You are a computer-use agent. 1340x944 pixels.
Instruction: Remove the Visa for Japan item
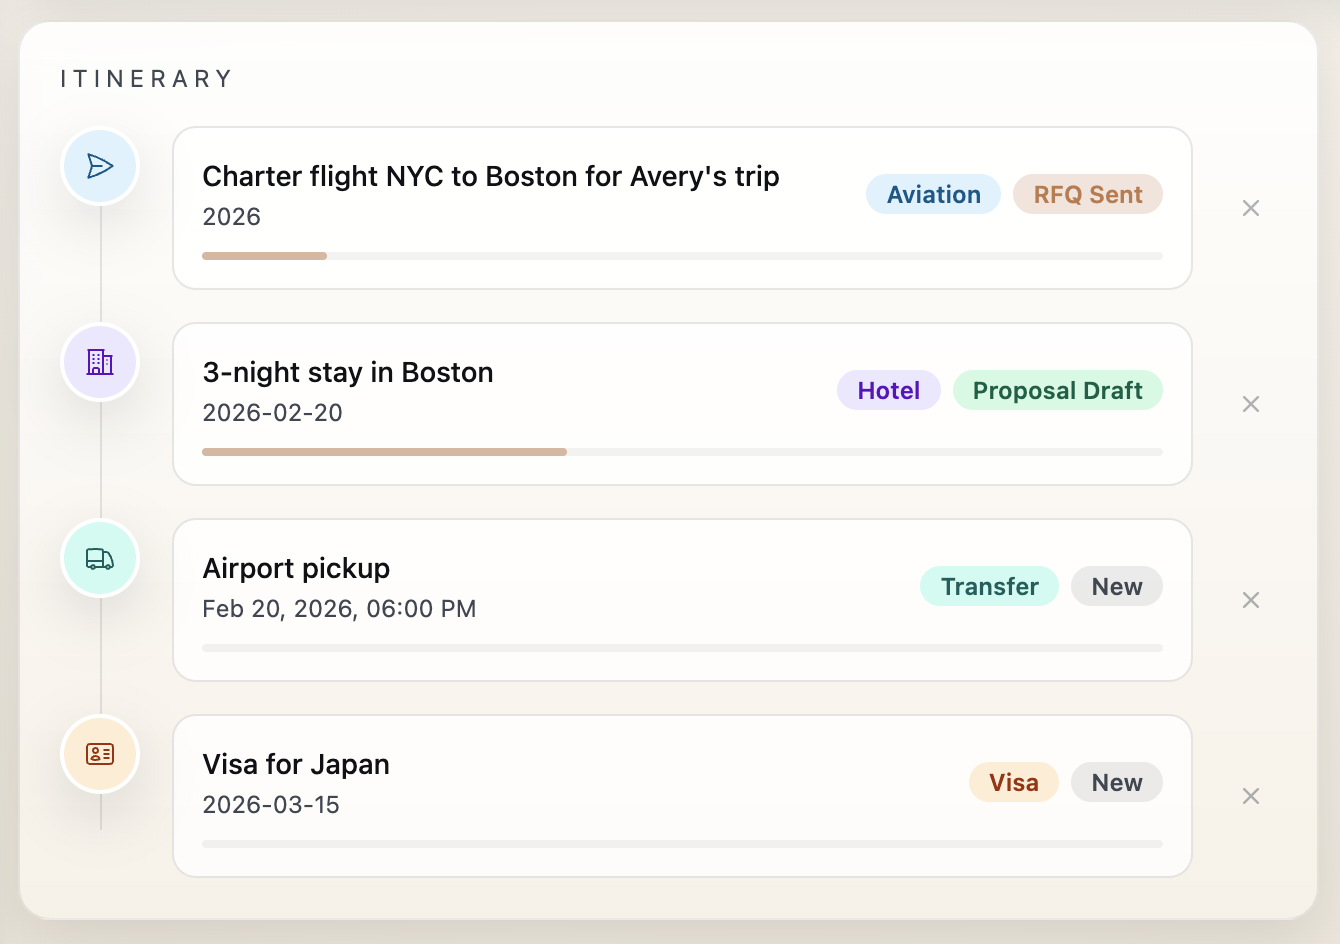coord(1251,796)
